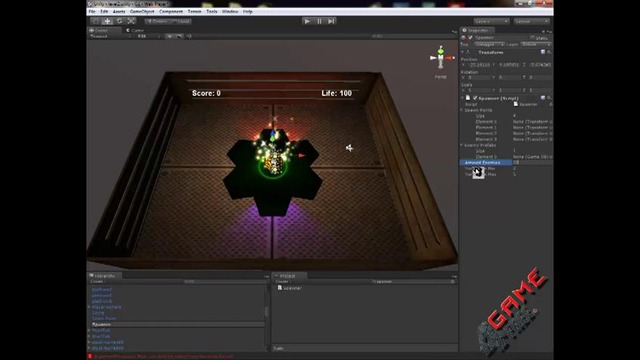Select the Move tool in the toolbar
The height and width of the screenshot is (360, 640).
click(x=107, y=21)
